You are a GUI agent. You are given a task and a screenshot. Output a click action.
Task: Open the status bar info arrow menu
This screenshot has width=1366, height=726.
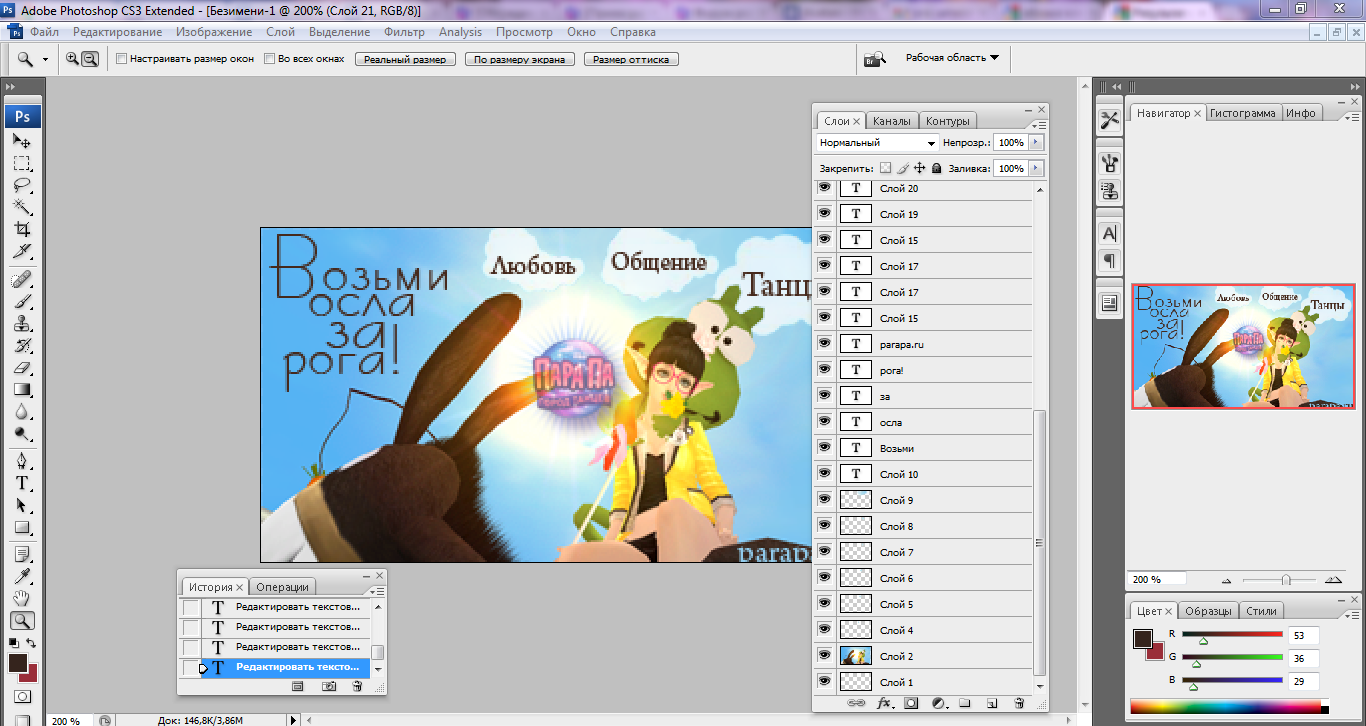293,719
